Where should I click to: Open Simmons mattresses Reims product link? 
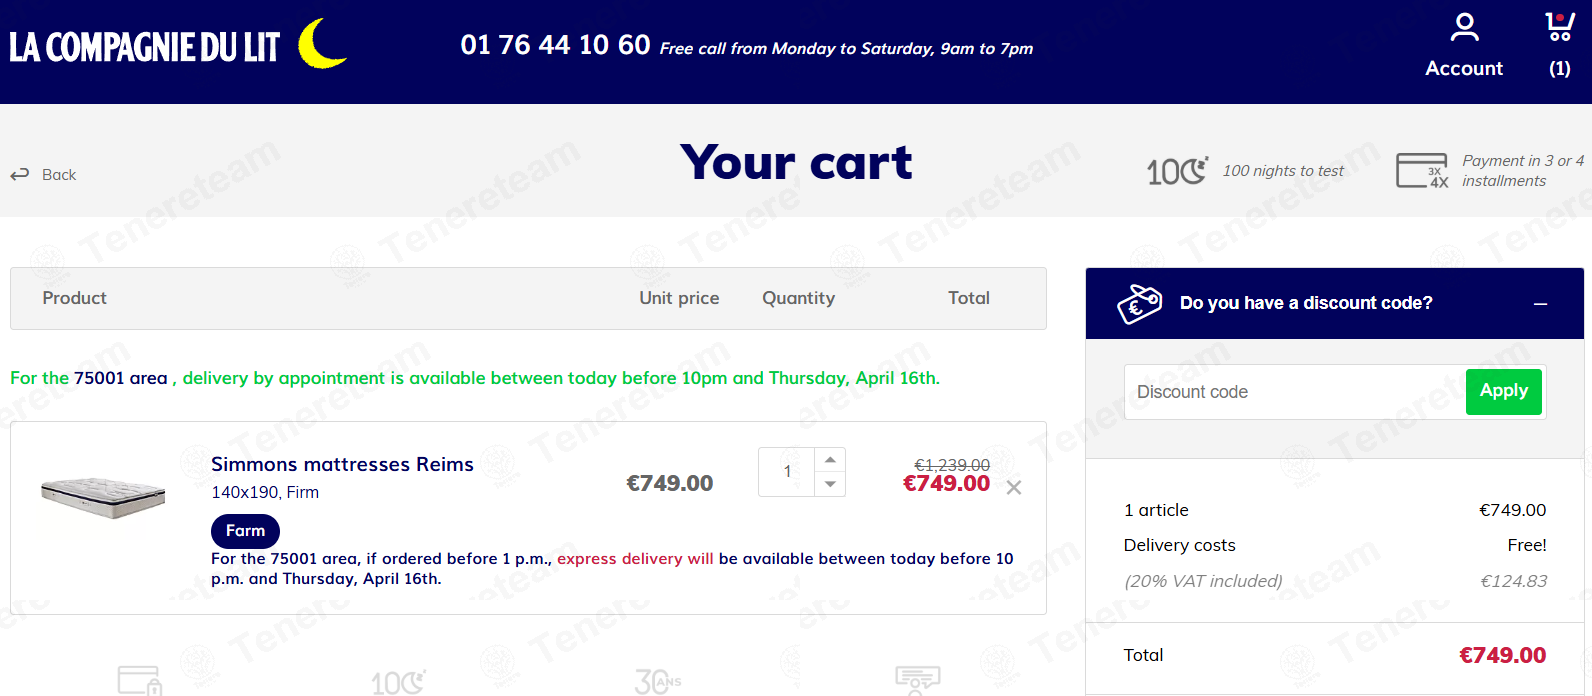(342, 464)
